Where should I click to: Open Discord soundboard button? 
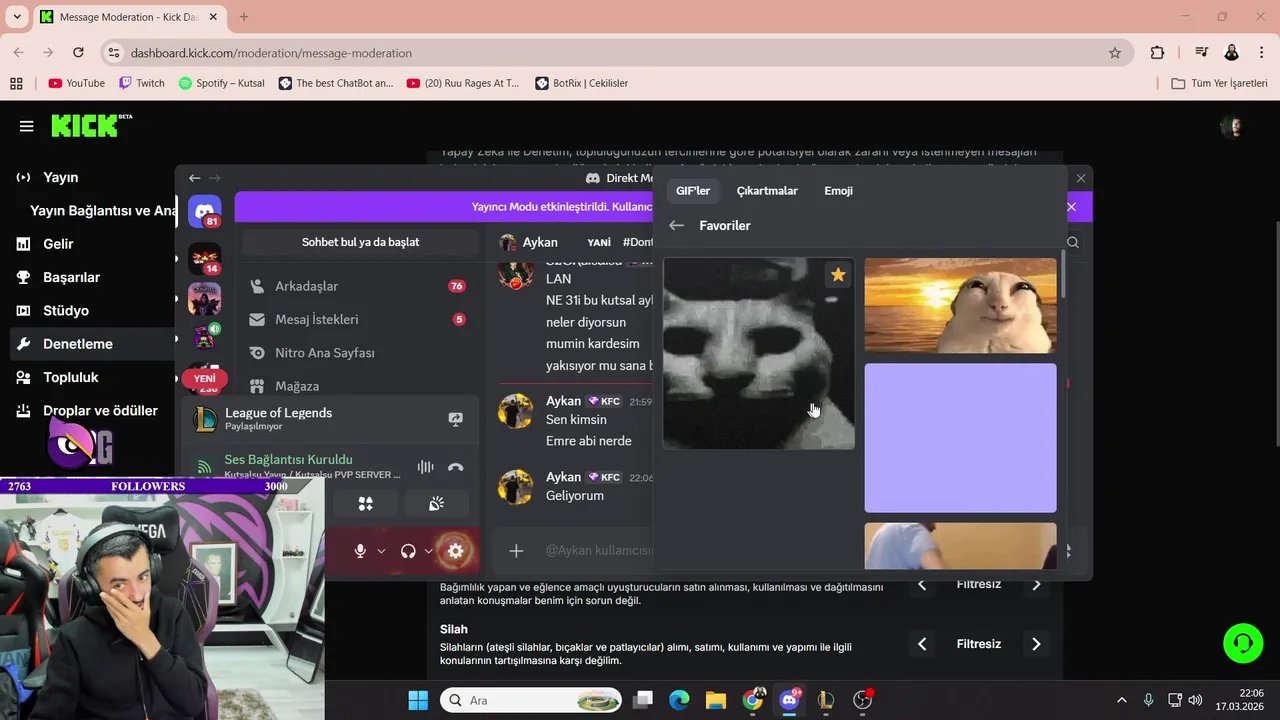point(436,504)
